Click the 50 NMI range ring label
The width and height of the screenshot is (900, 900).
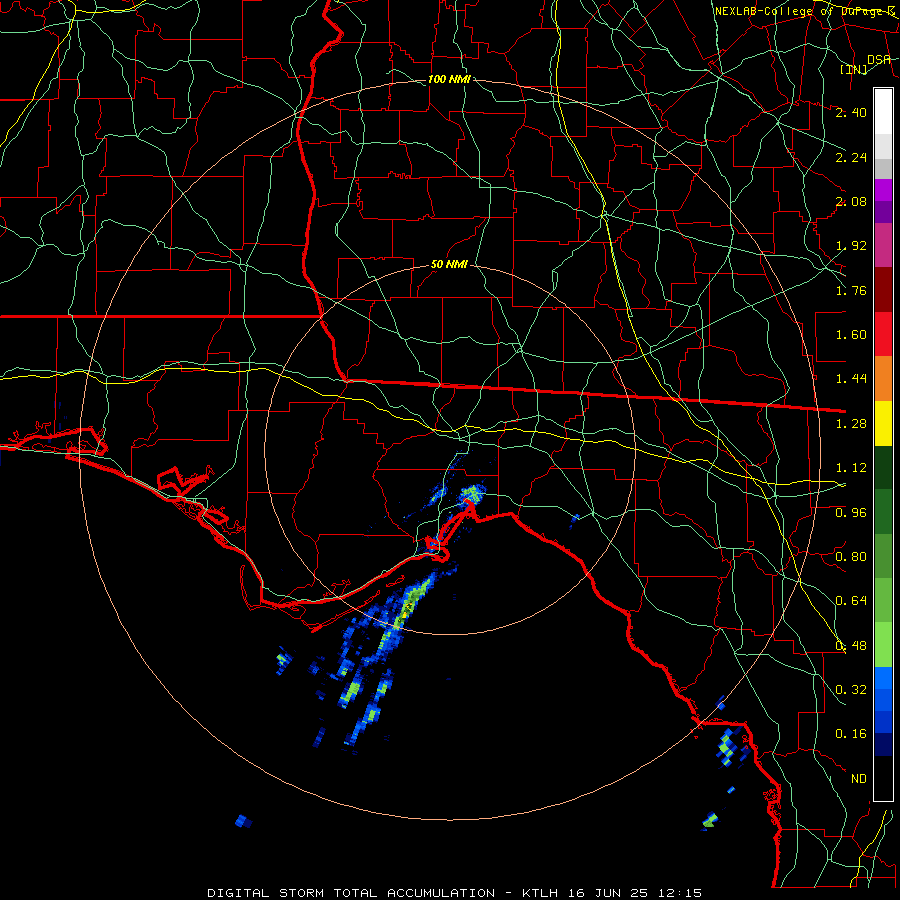click(449, 265)
